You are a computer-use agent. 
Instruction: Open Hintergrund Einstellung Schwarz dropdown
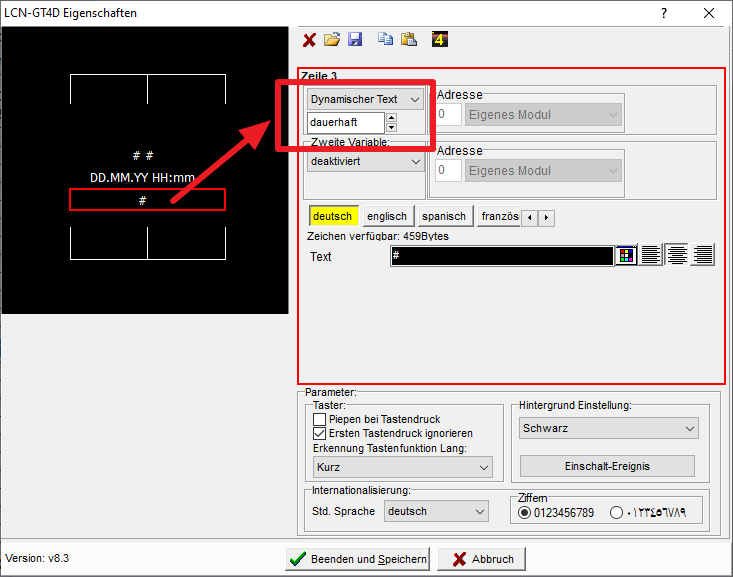tap(609, 428)
